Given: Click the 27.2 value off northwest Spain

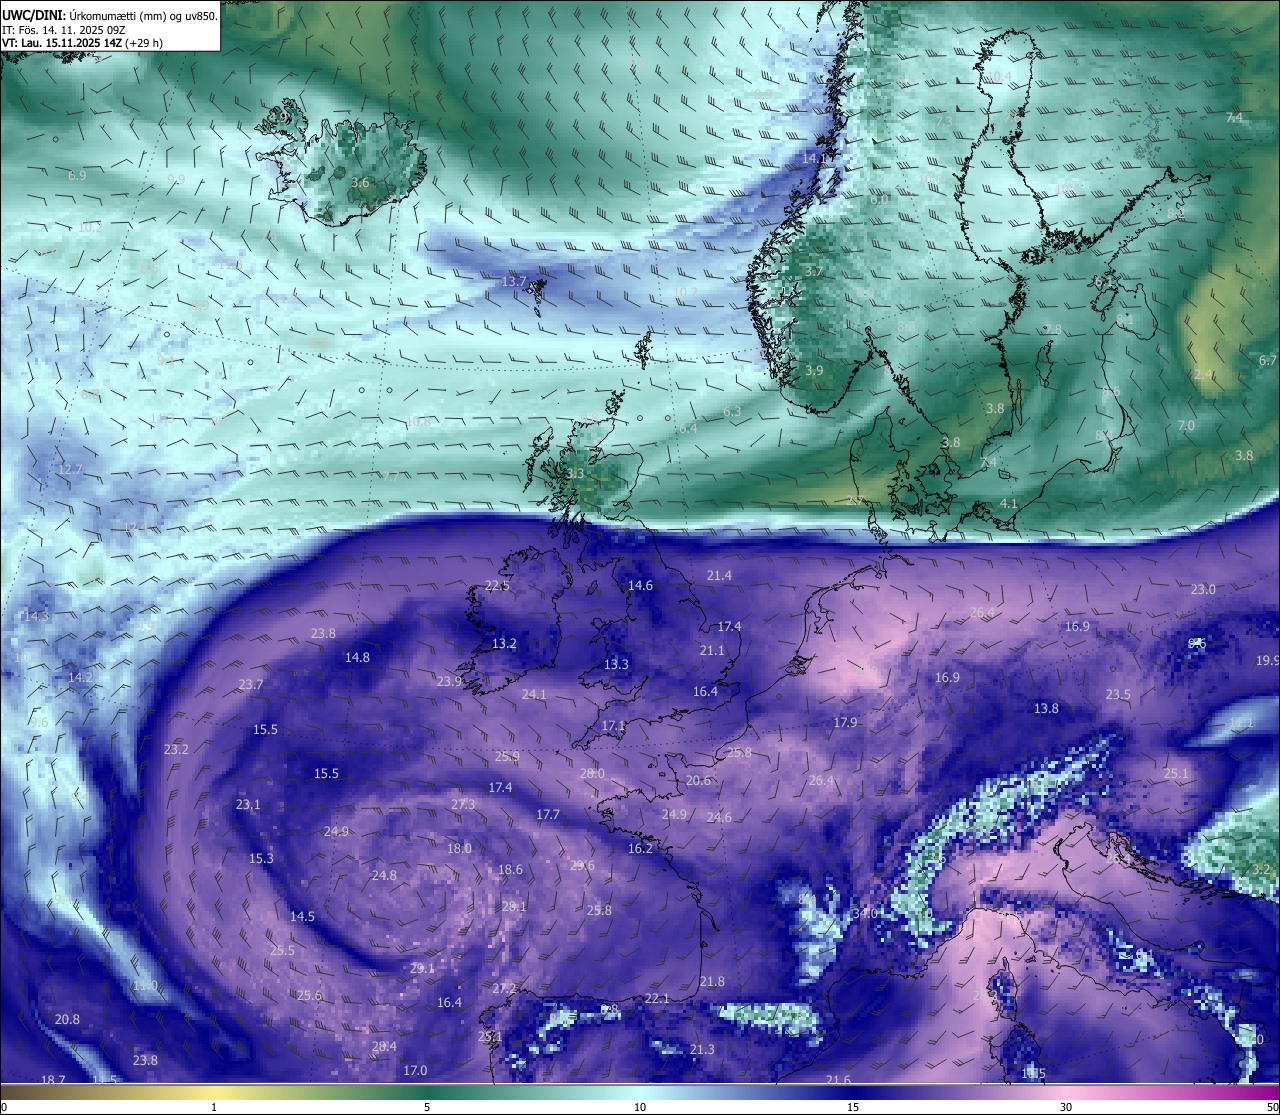Looking at the screenshot, I should point(504,989).
